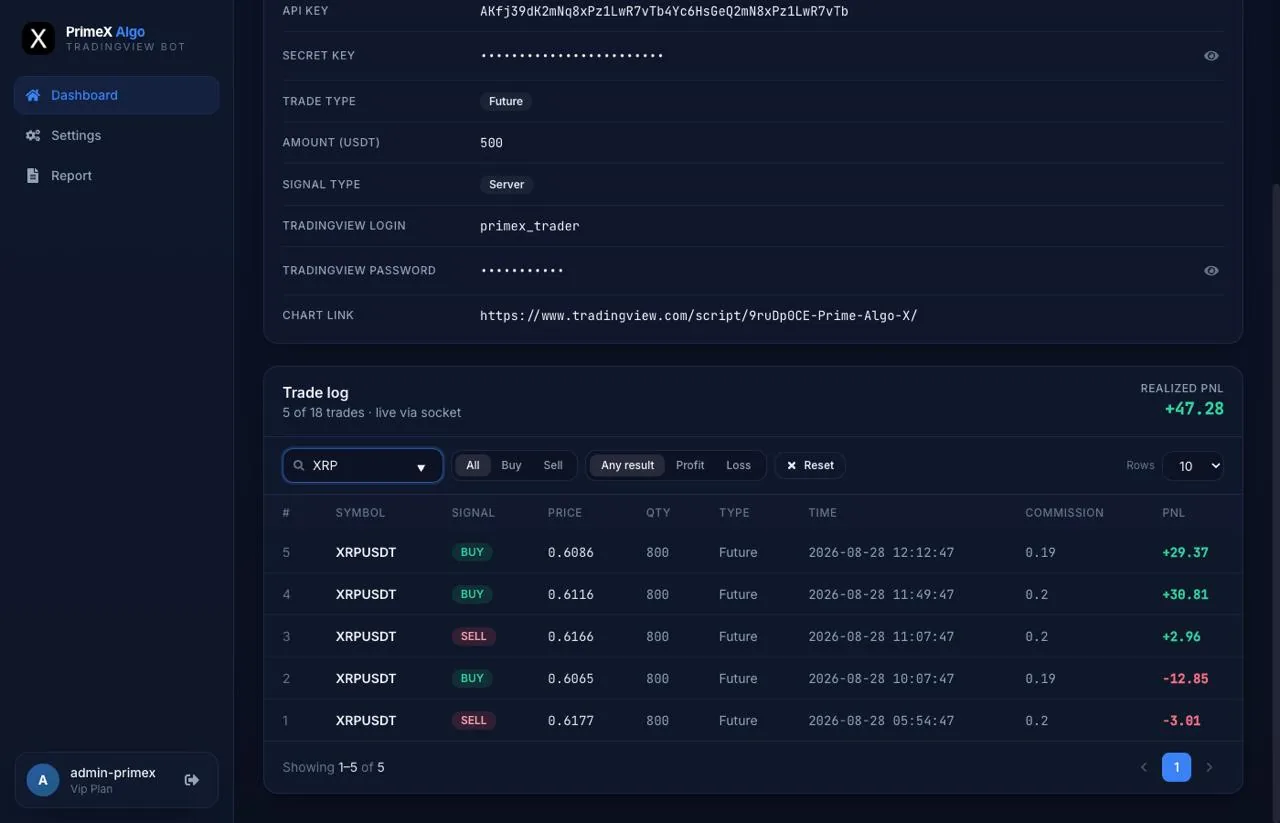Click the SELL badge in trade row 3

(474, 636)
